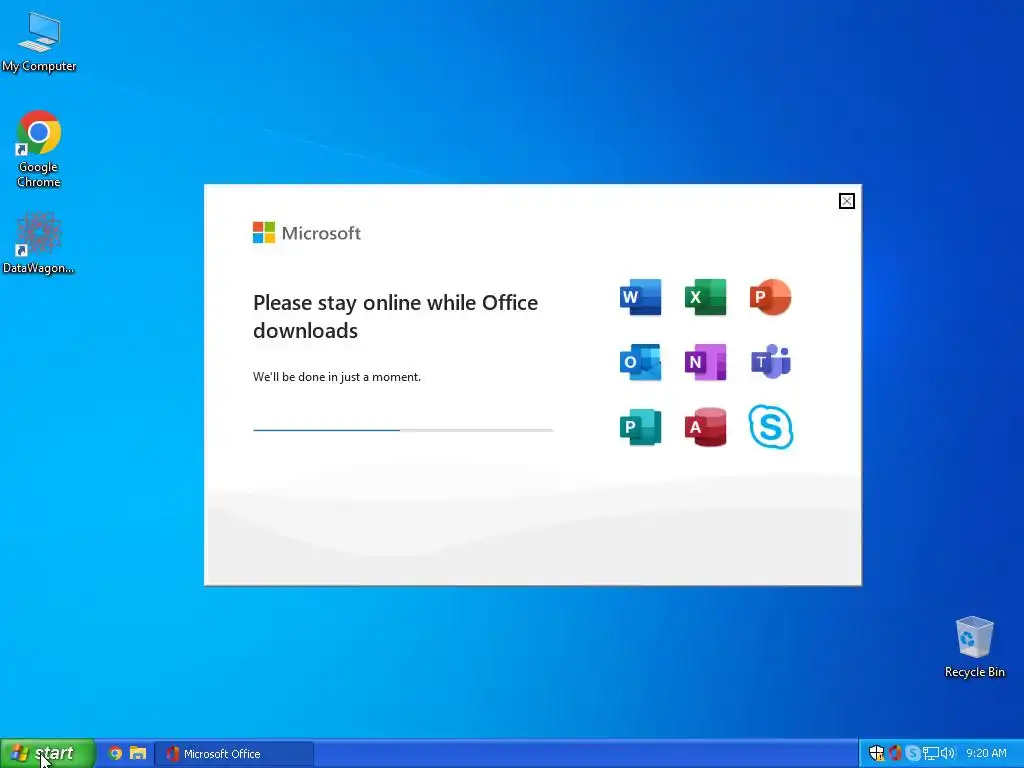
Task: Click the 'Please stay online while Office downloads' heading
Action: click(x=395, y=317)
